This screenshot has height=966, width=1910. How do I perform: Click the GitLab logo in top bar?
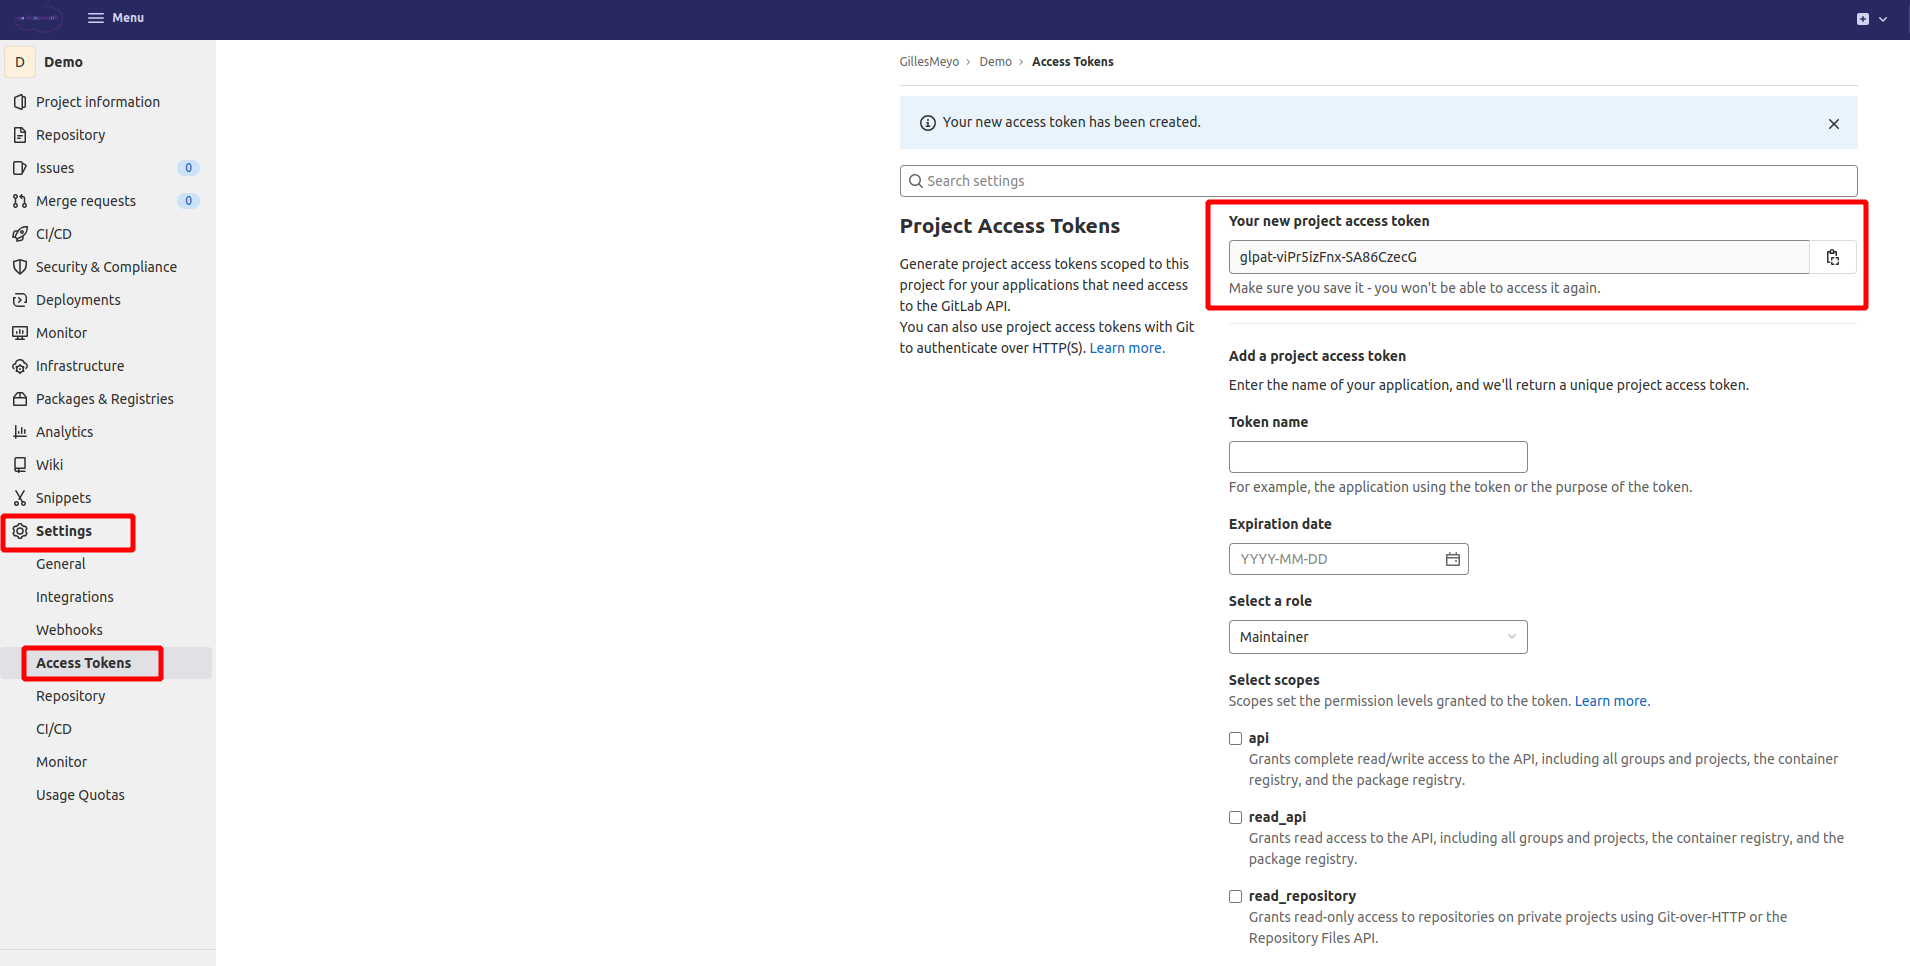click(x=38, y=18)
